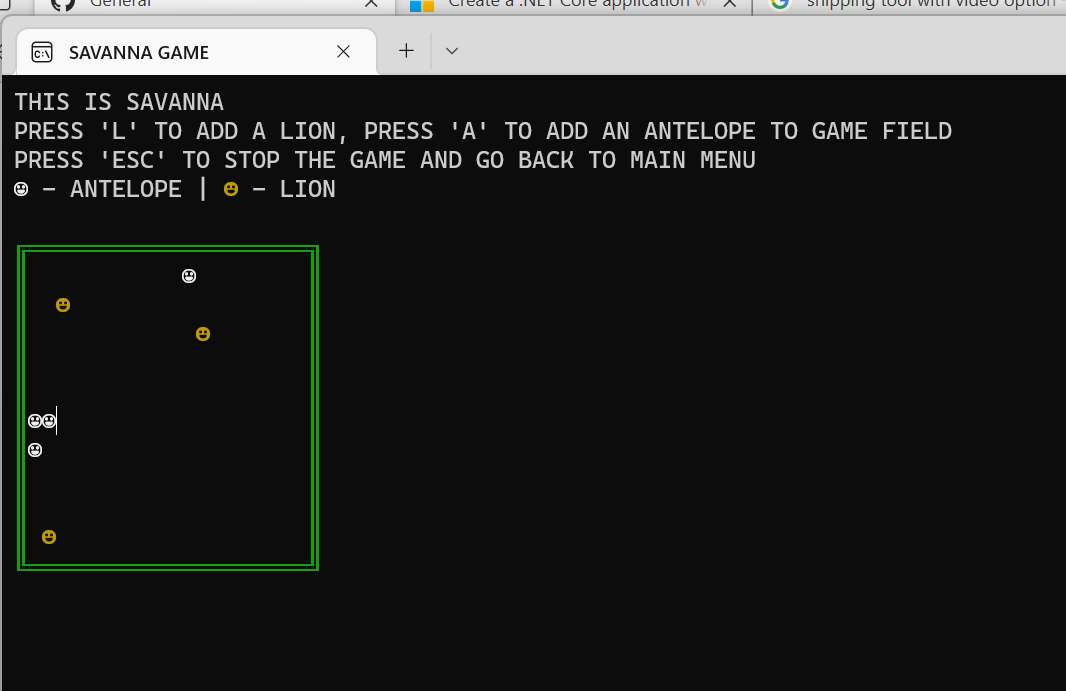The width and height of the screenshot is (1066, 691).
Task: Open the terminal tab dropdown chevron
Action: point(451,50)
